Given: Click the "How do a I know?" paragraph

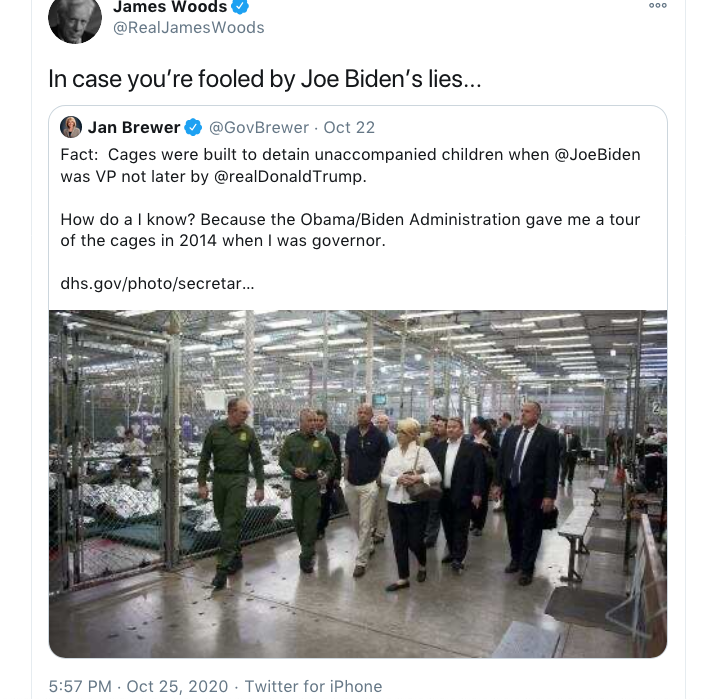Looking at the screenshot, I should (350, 229).
